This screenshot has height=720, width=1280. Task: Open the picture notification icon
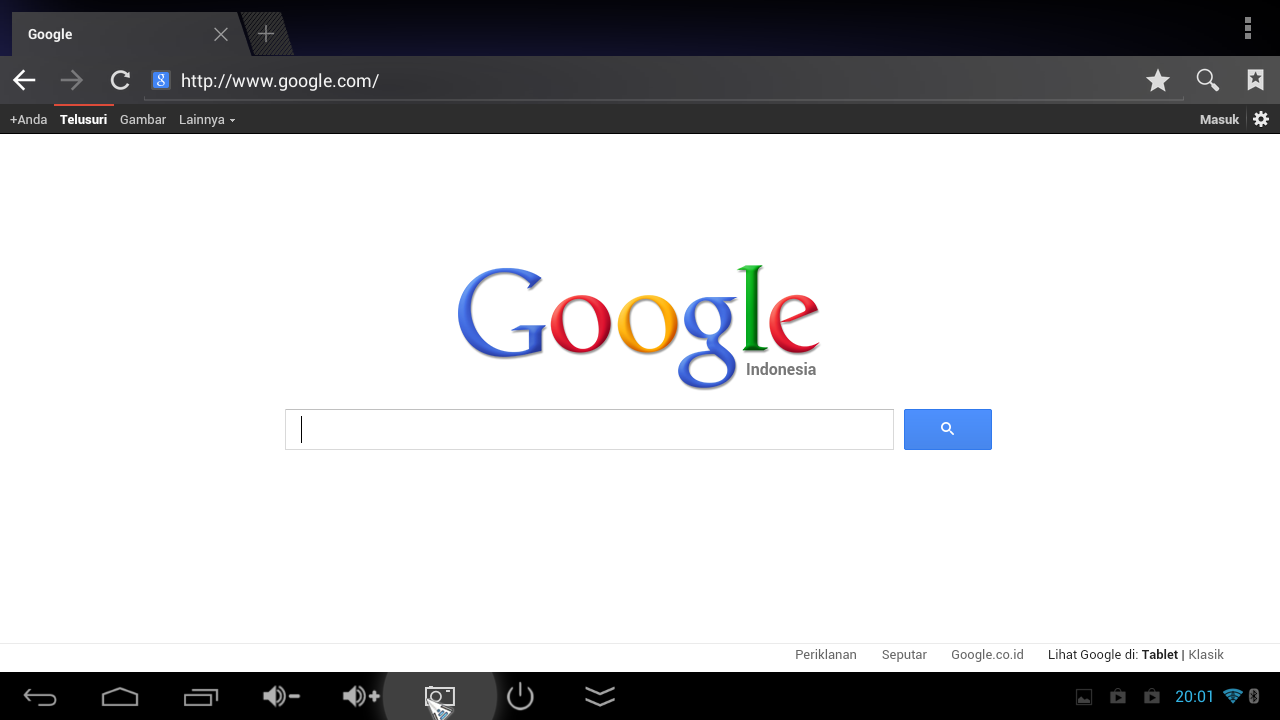[1084, 697]
